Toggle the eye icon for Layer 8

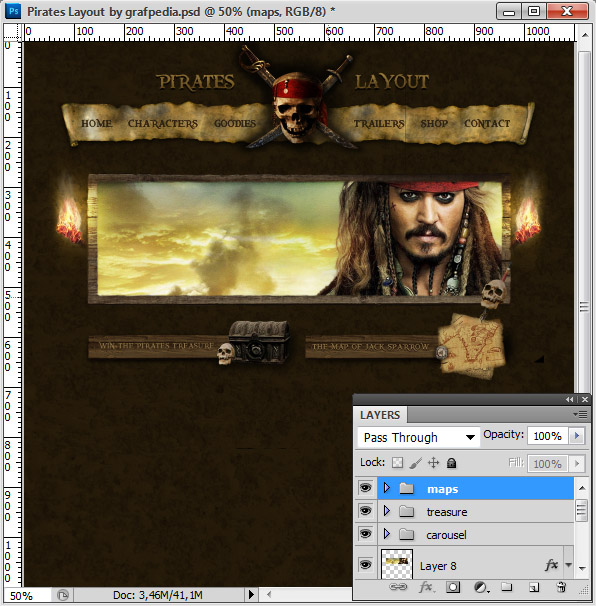365,565
